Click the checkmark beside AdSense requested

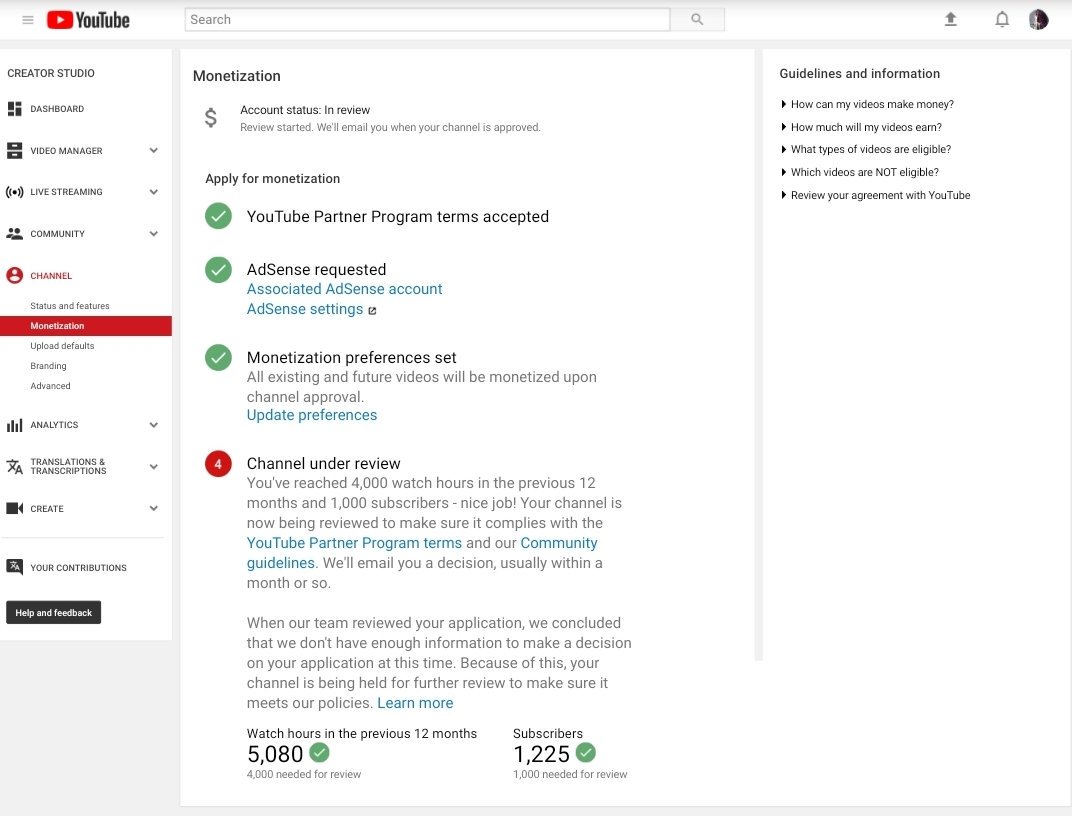pyautogui.click(x=218, y=270)
